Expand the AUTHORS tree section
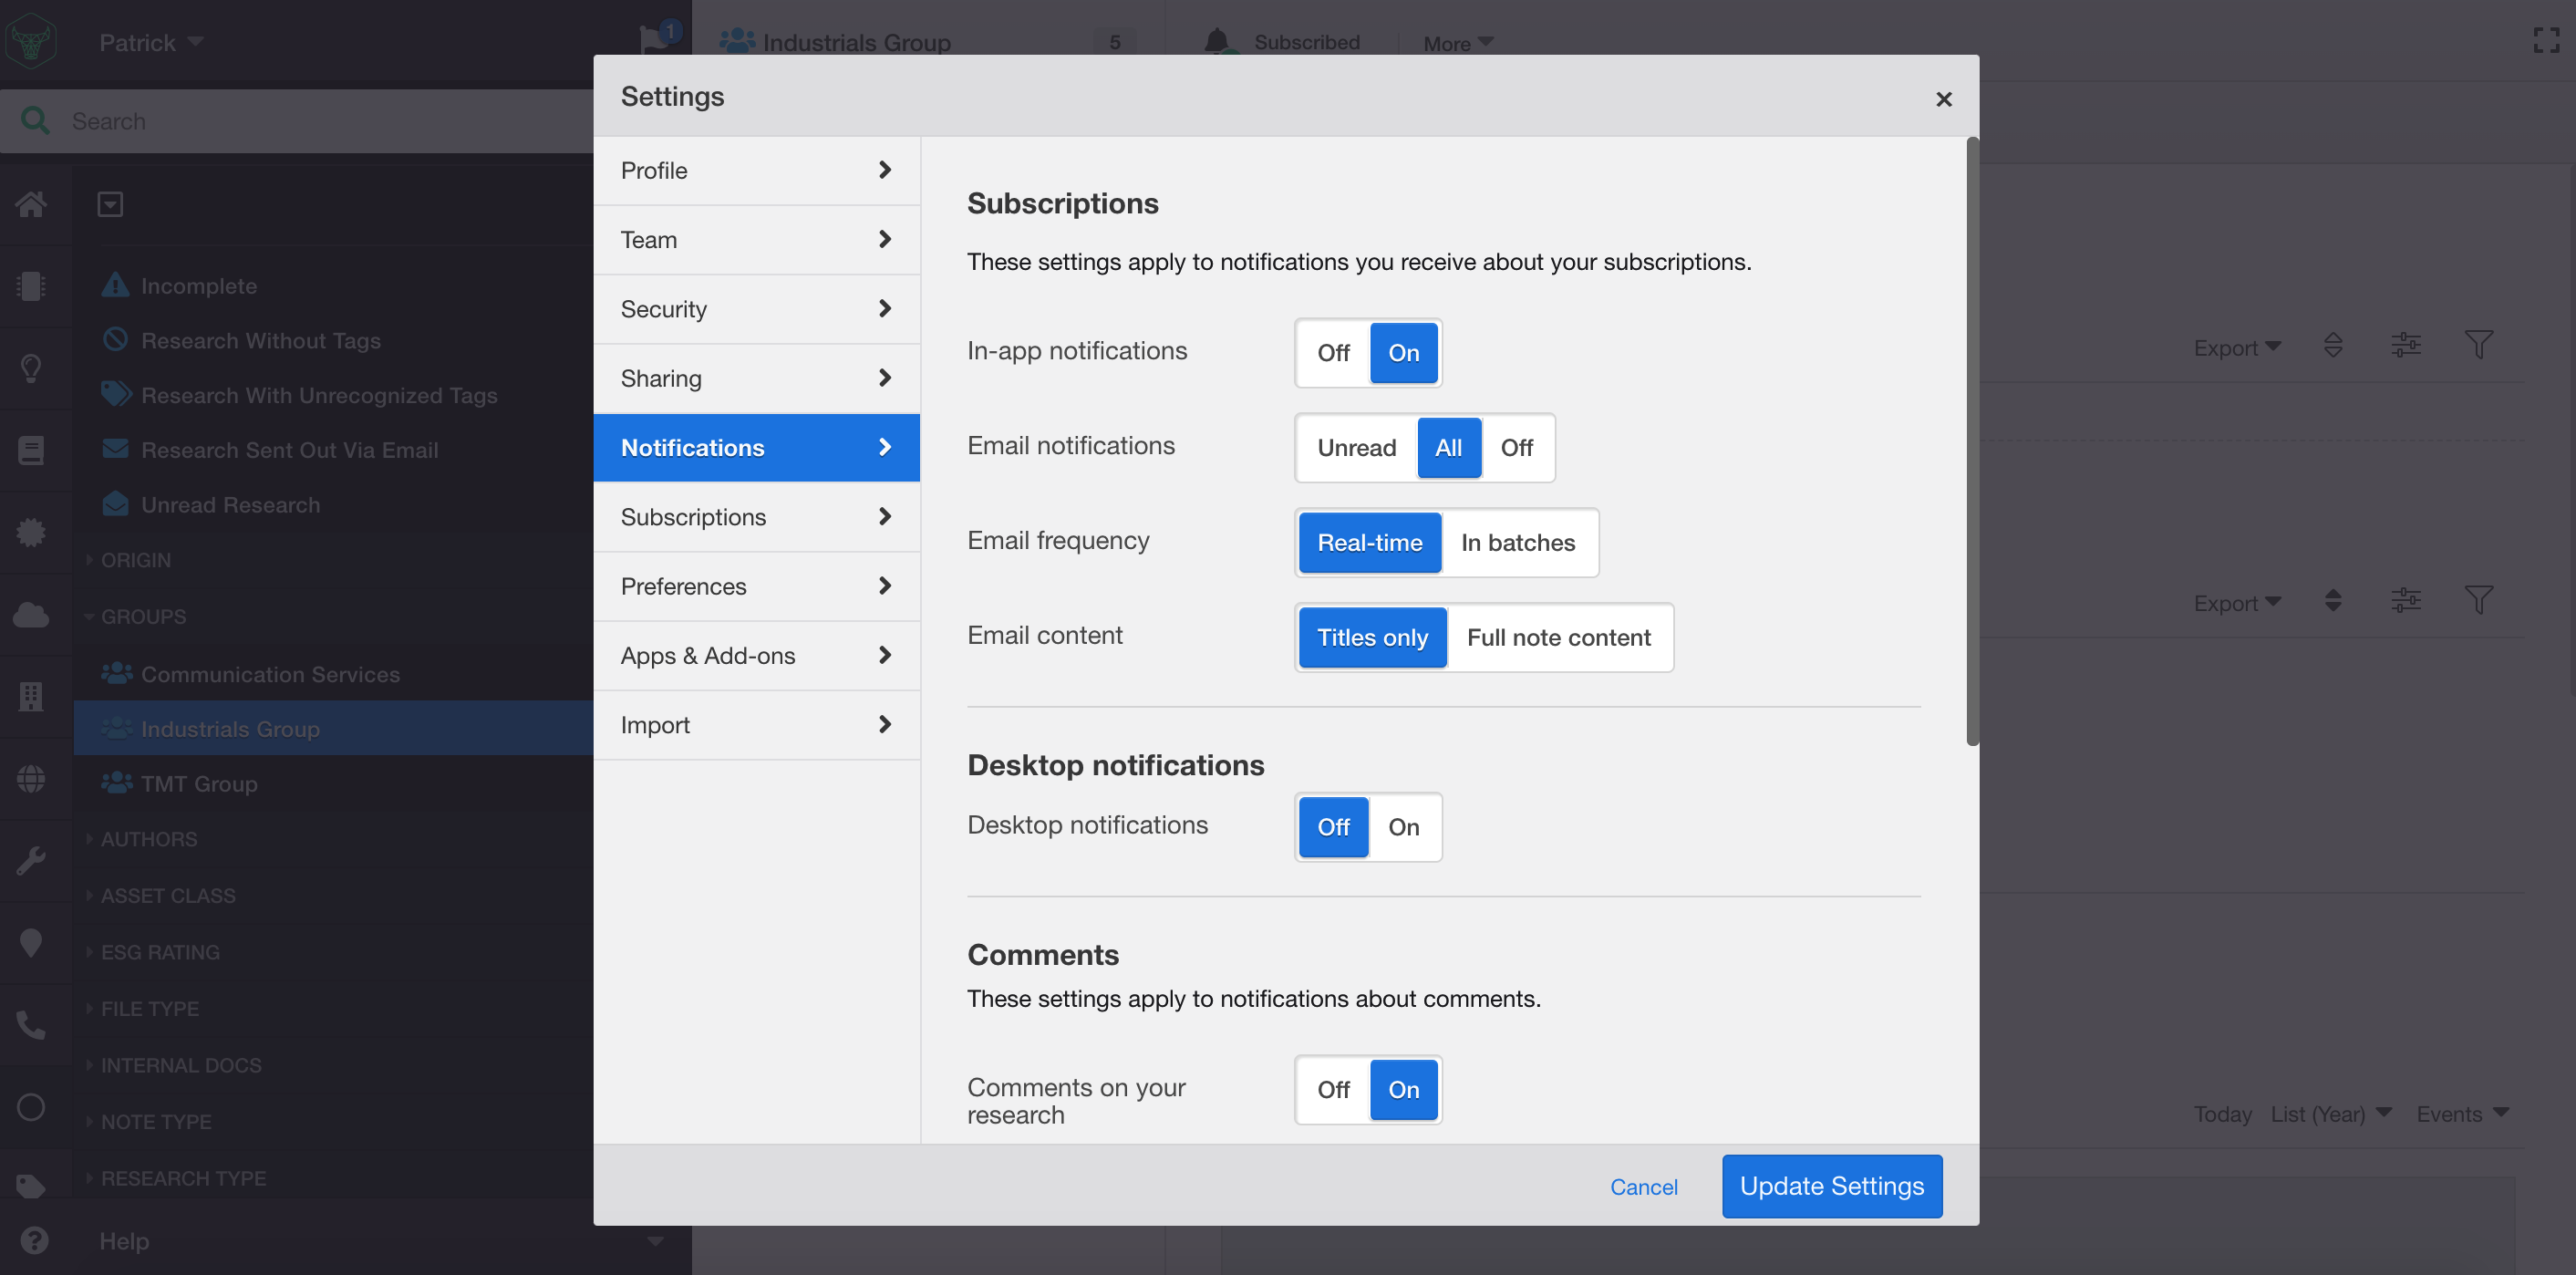This screenshot has width=2576, height=1275. tap(148, 839)
